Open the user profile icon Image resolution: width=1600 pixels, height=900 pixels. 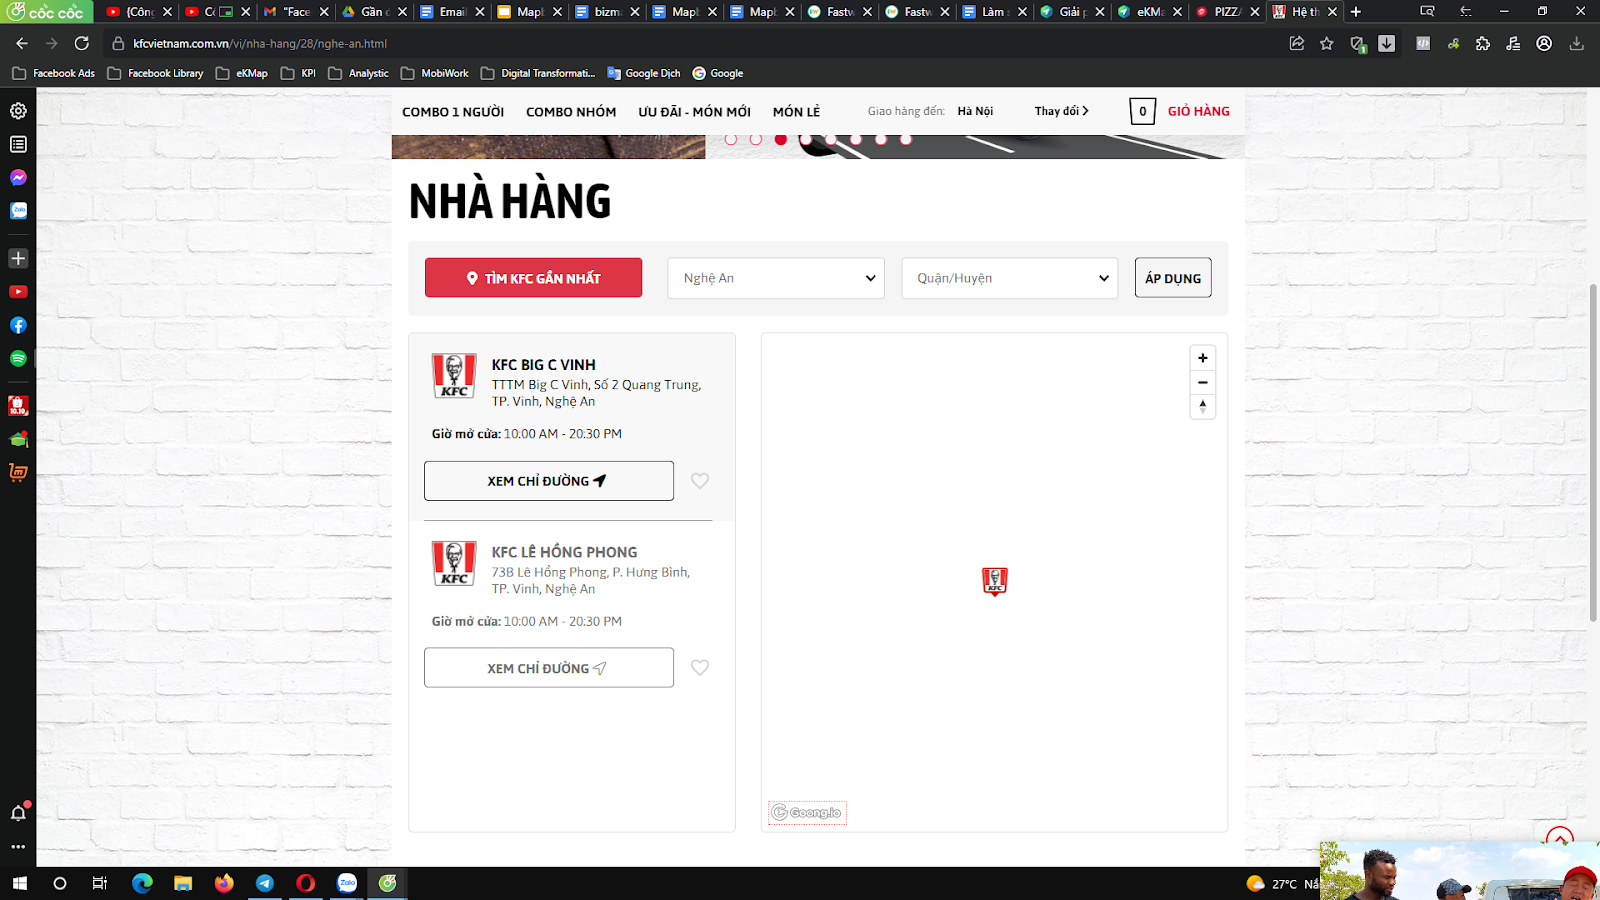(x=1544, y=43)
